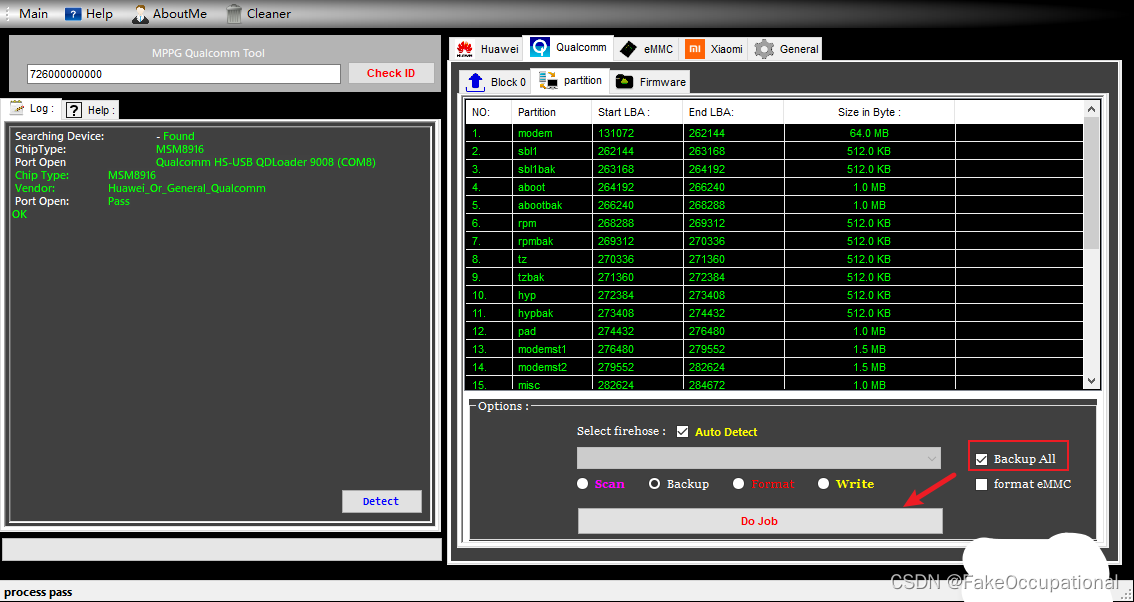Click the process pass status bar text
This screenshot has width=1134, height=602.
(x=38, y=592)
